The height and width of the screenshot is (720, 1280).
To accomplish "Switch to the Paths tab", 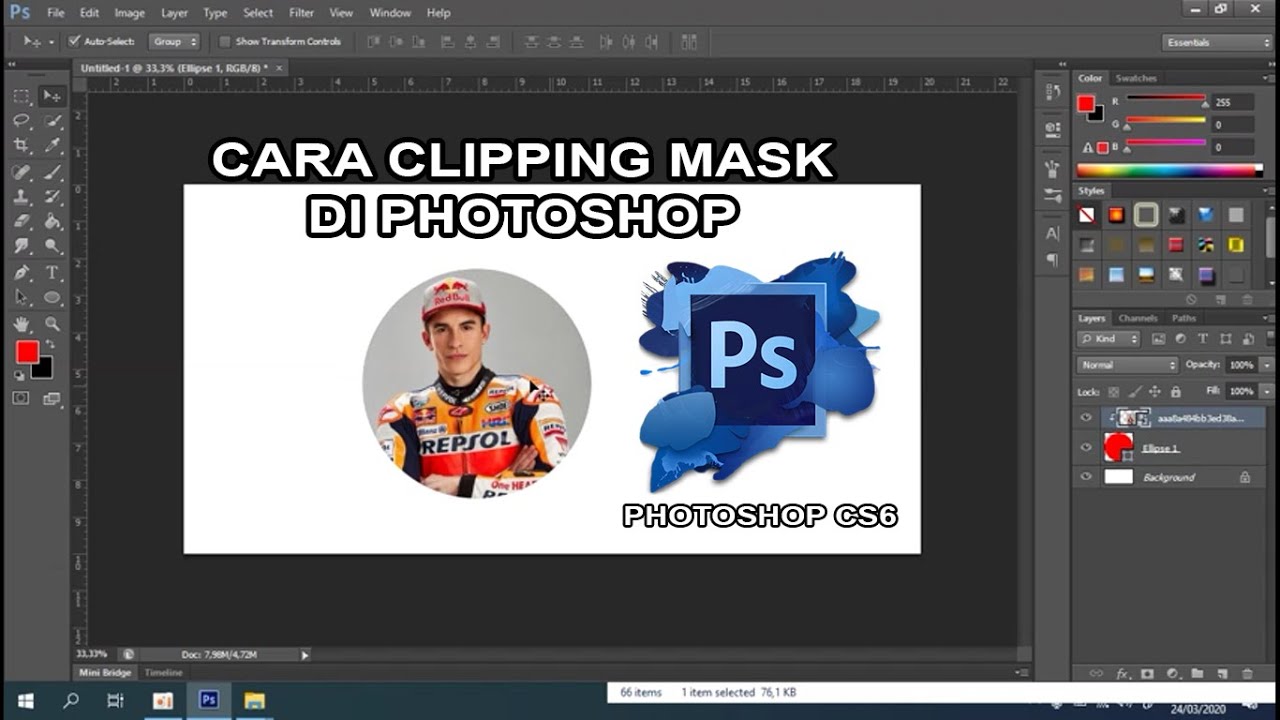I will [1184, 318].
